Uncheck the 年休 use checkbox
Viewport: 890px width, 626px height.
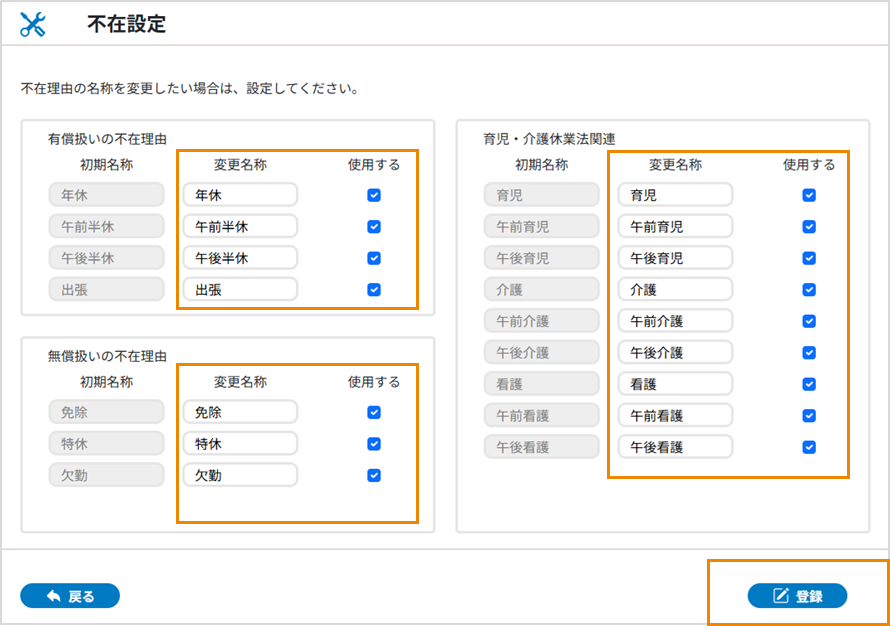point(374,195)
